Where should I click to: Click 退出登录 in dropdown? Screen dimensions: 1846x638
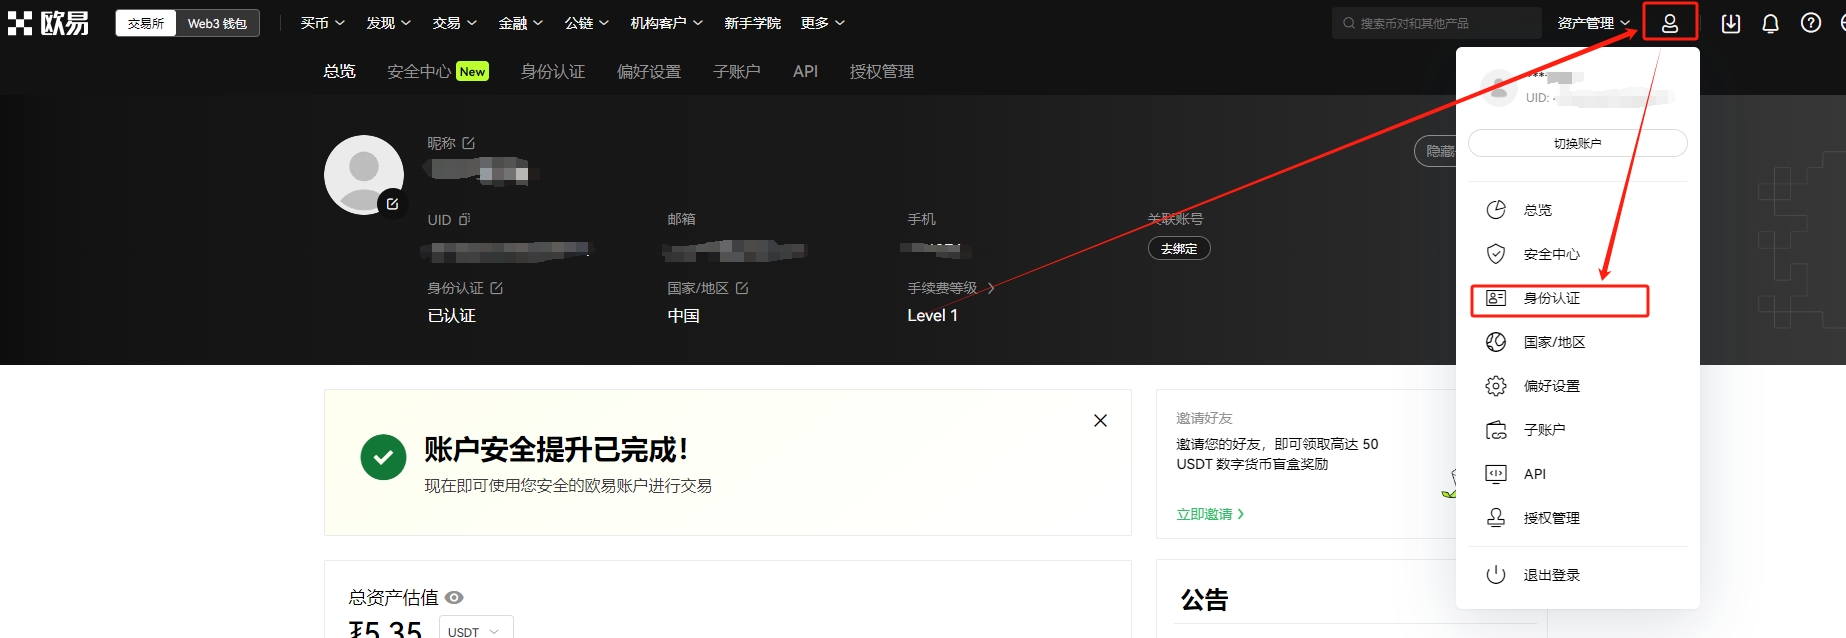[x=1551, y=575]
